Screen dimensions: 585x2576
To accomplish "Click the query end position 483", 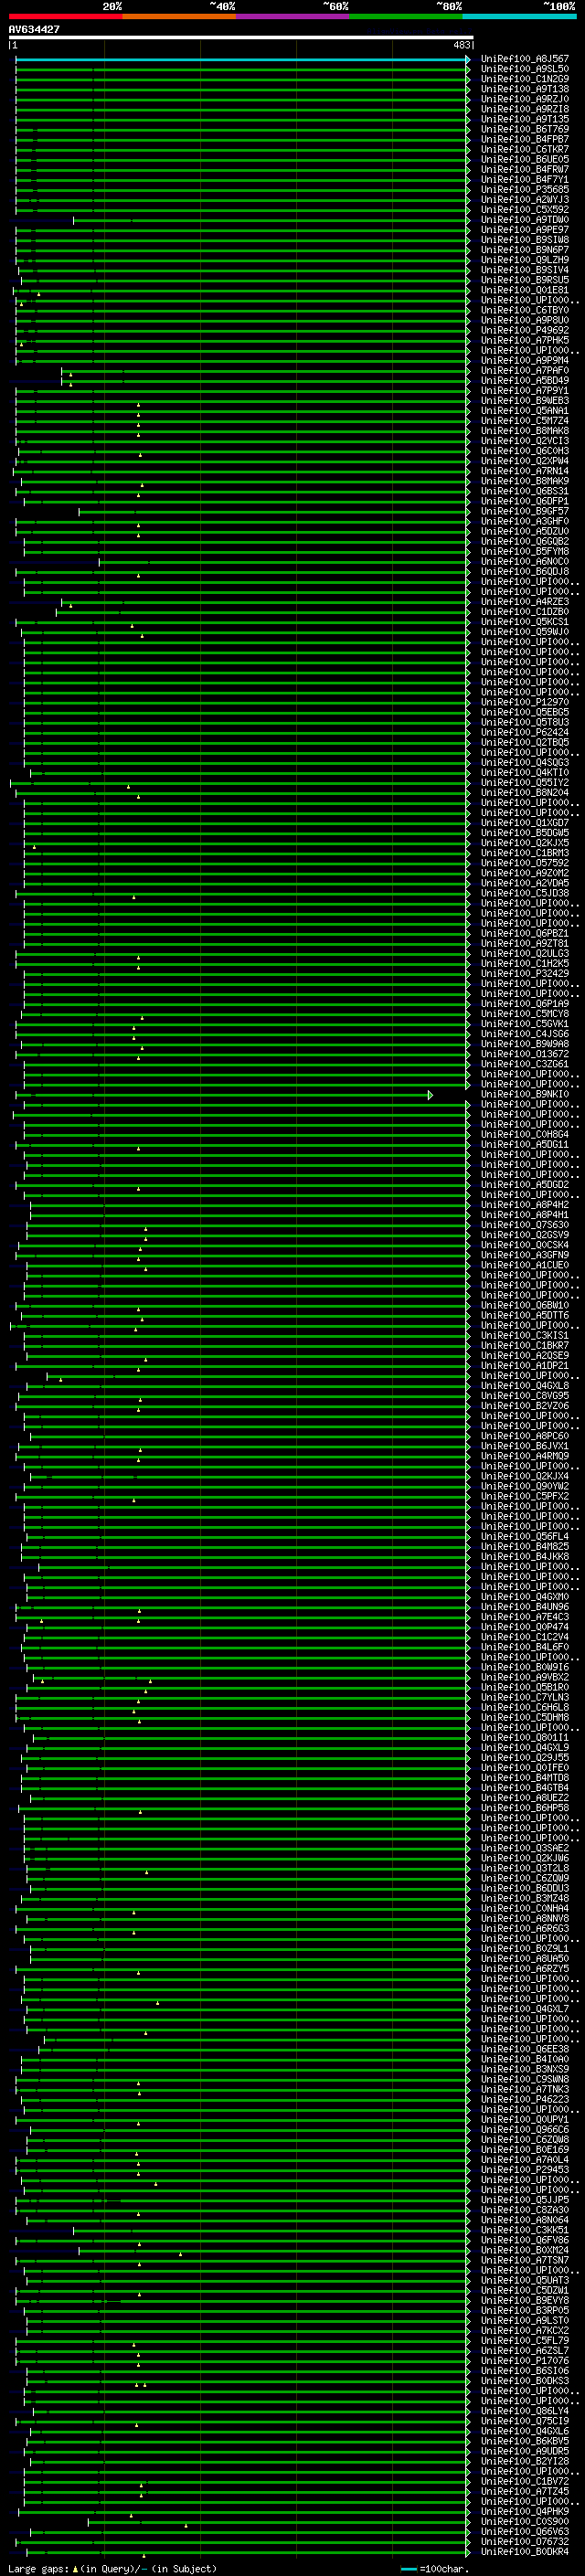I will pos(461,45).
